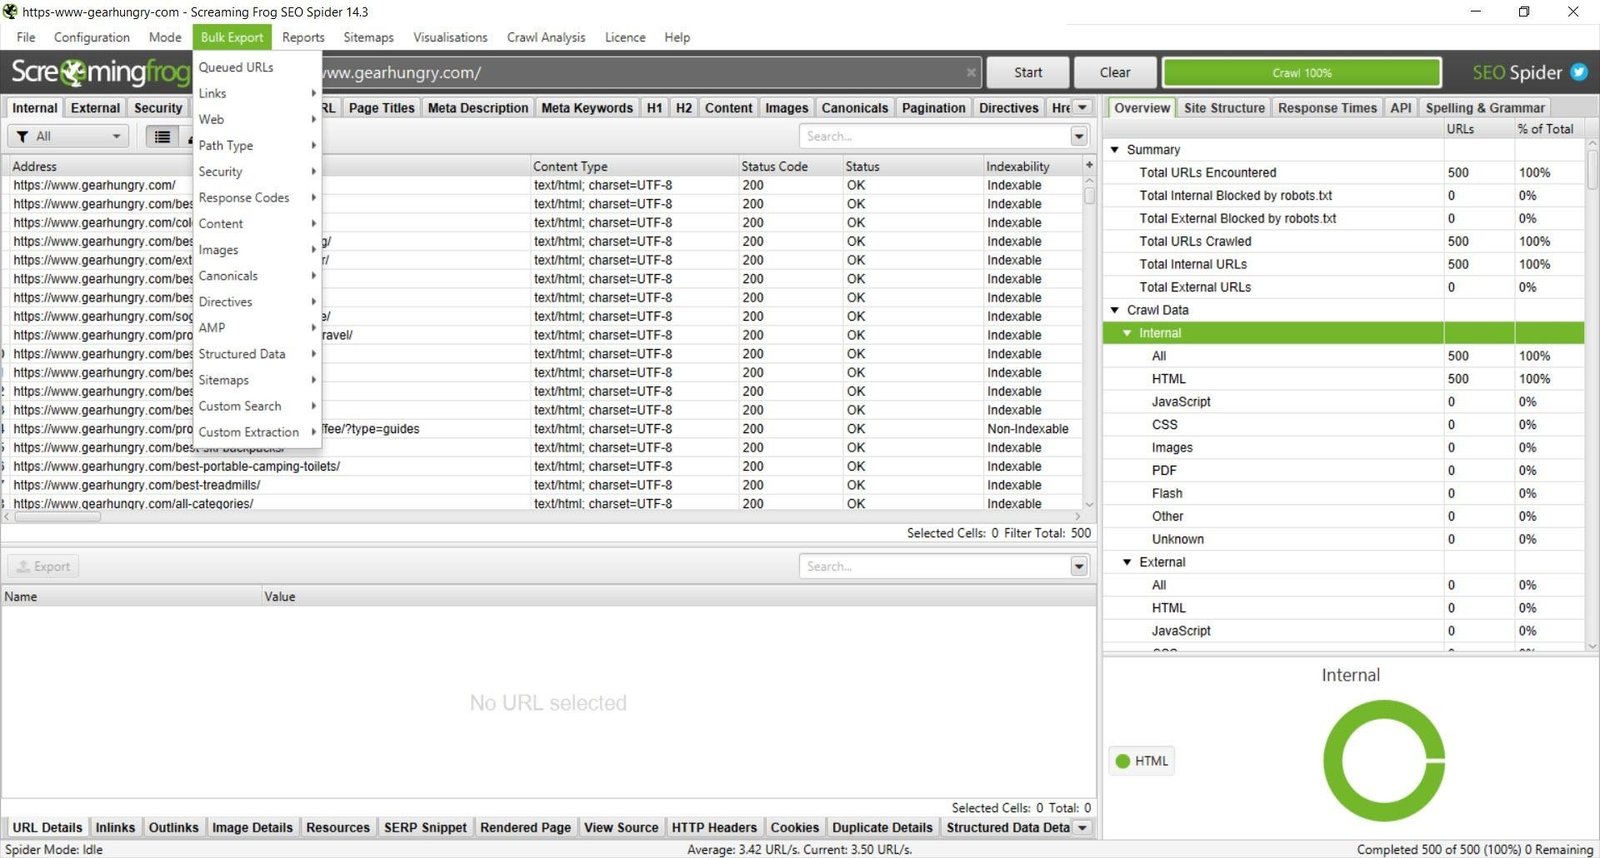Click the Clear button
This screenshot has width=1600, height=858.
pos(1115,72)
